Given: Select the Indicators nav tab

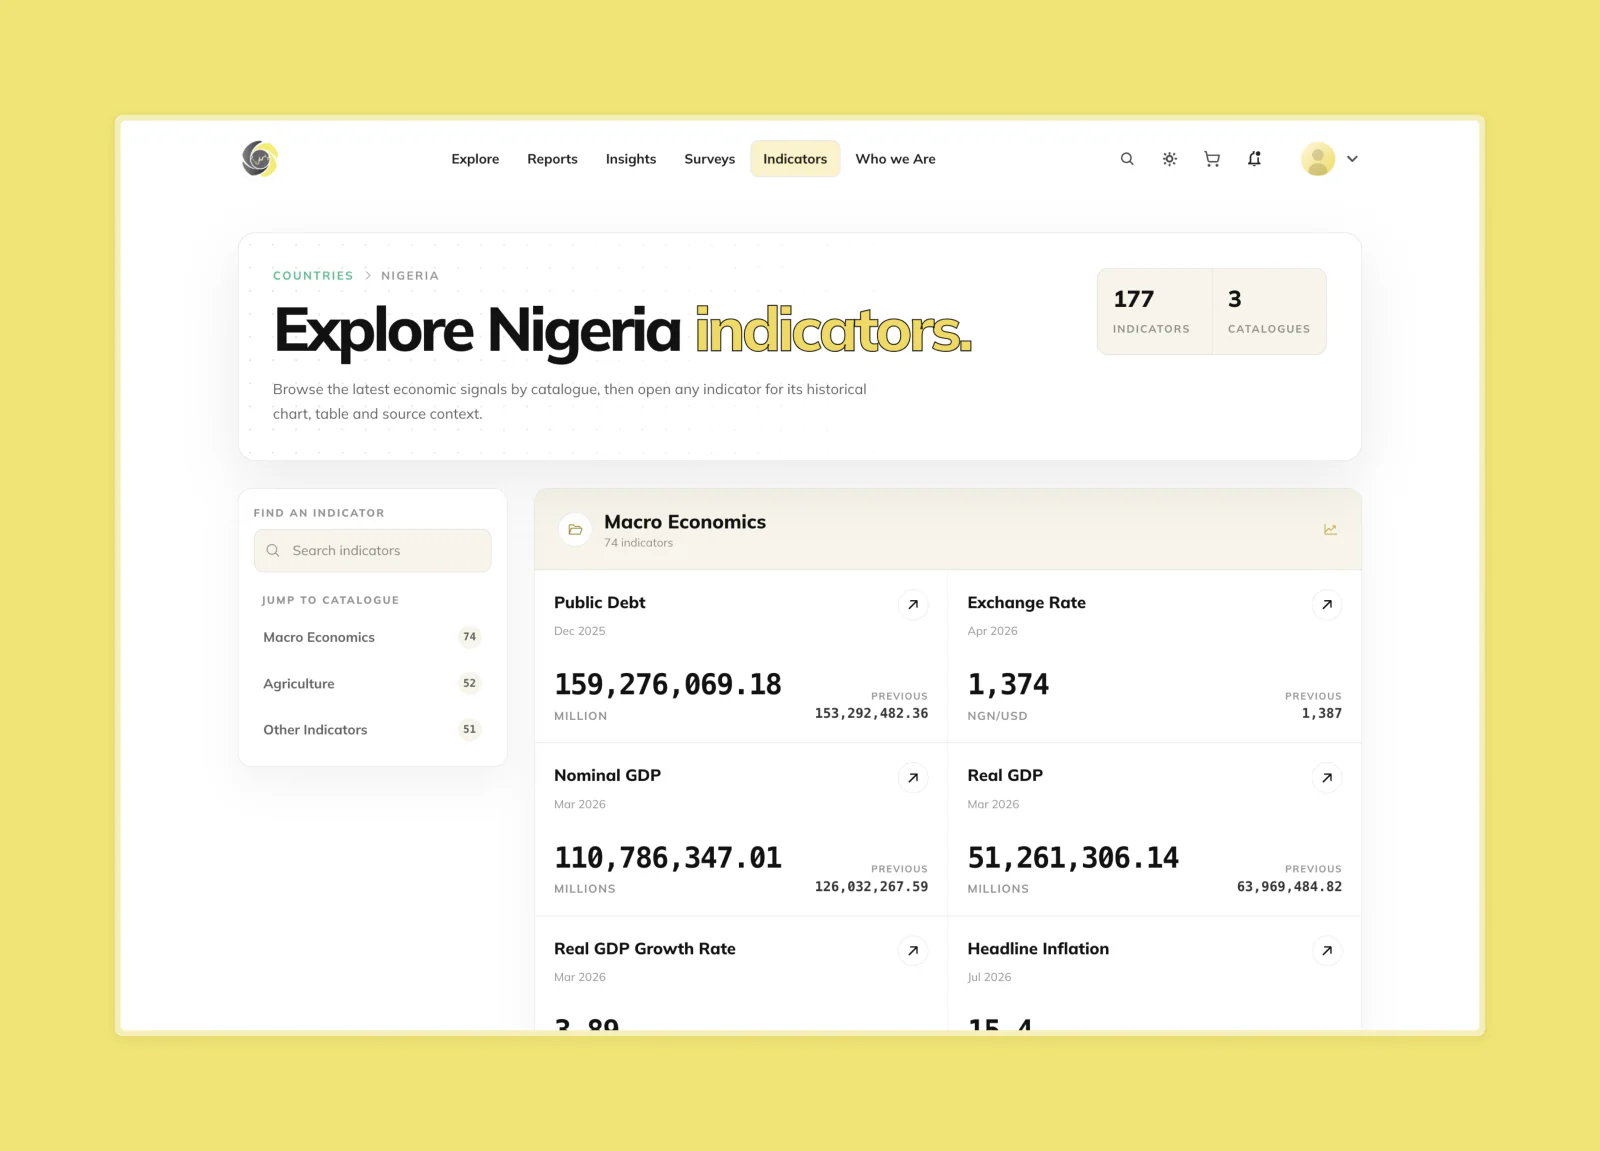Looking at the screenshot, I should click(x=795, y=159).
